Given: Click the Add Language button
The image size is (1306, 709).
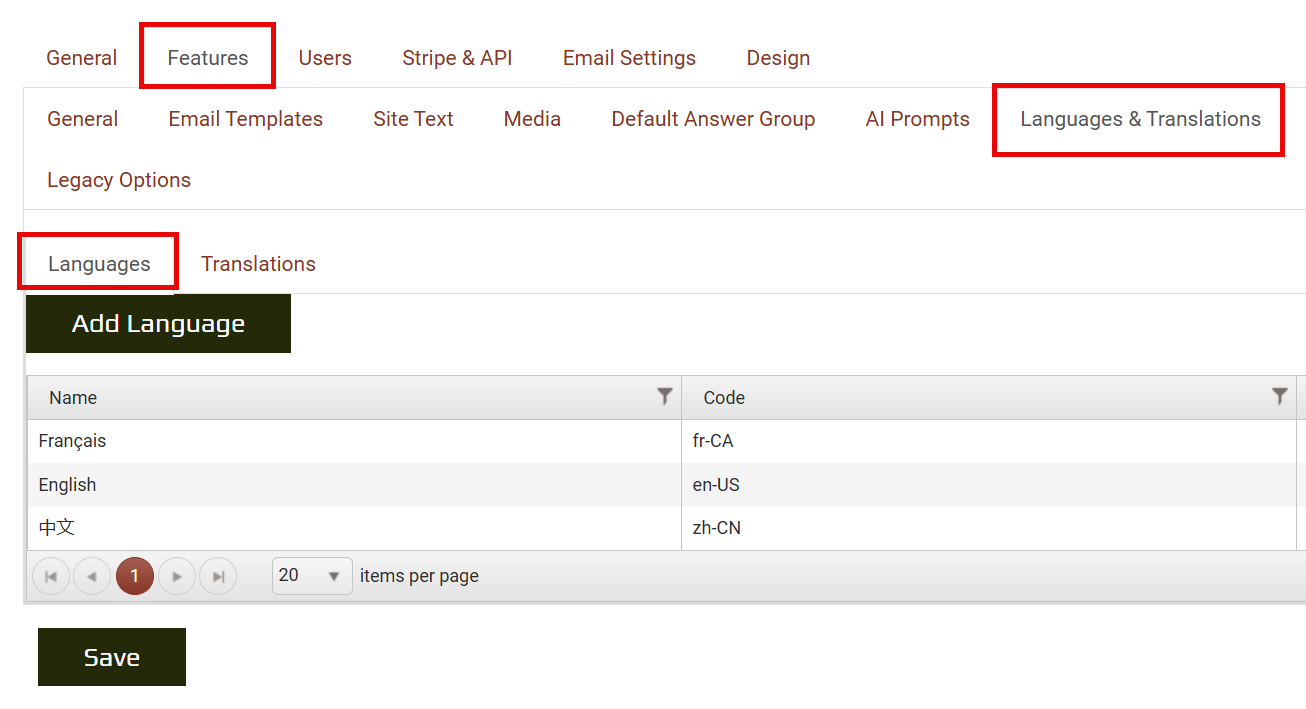Looking at the screenshot, I should click(x=158, y=324).
